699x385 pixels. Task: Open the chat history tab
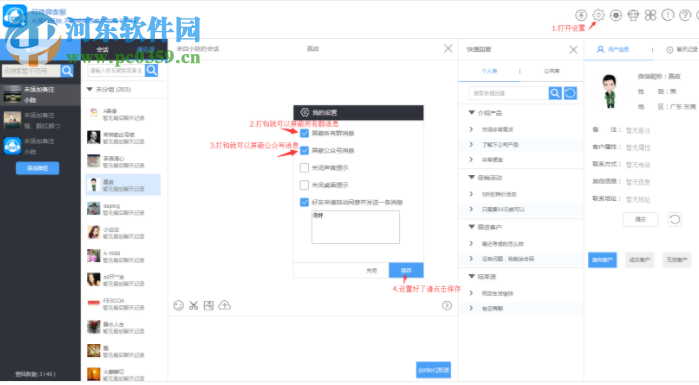(x=682, y=49)
